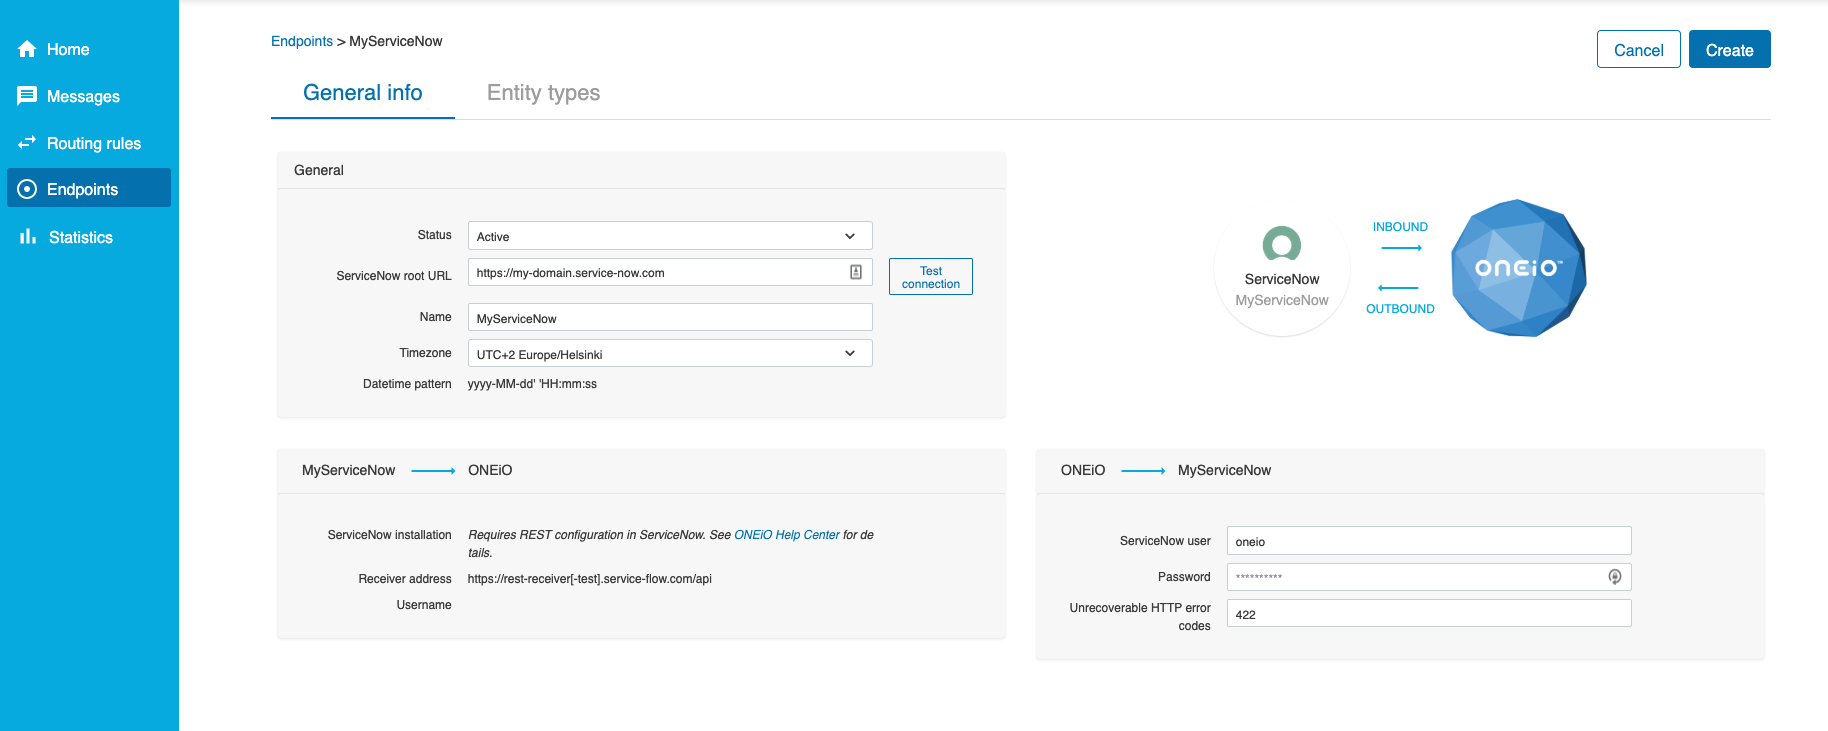
Task: Click the ONEiO polygon logo
Action: 1519,268
